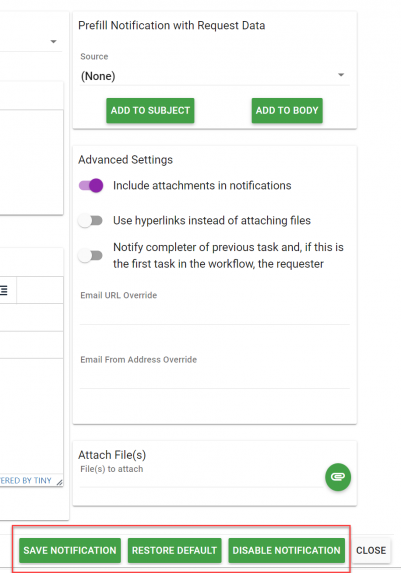Click RESTORE DEFAULT button
The width and height of the screenshot is (401, 573).
pos(174,550)
